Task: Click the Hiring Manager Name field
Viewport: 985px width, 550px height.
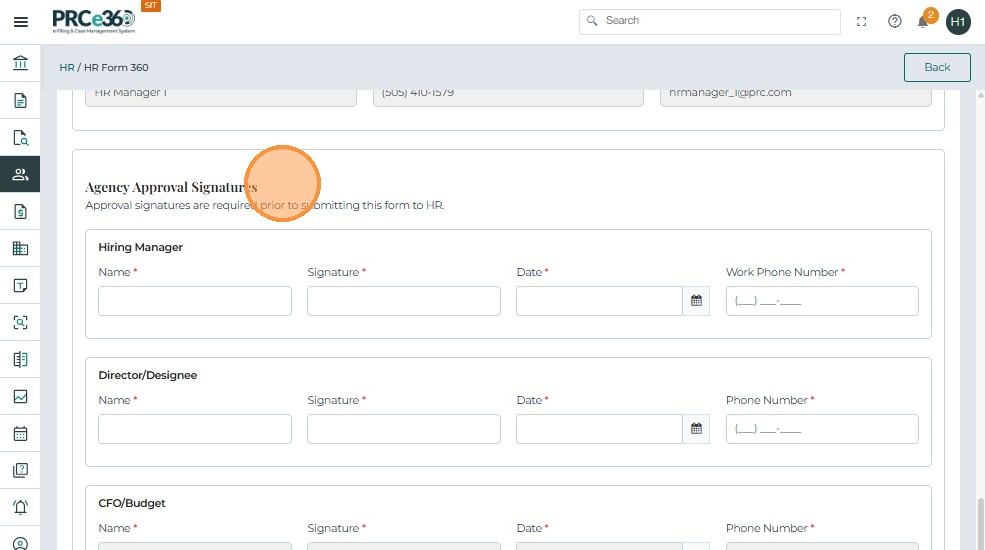Action: pos(195,301)
